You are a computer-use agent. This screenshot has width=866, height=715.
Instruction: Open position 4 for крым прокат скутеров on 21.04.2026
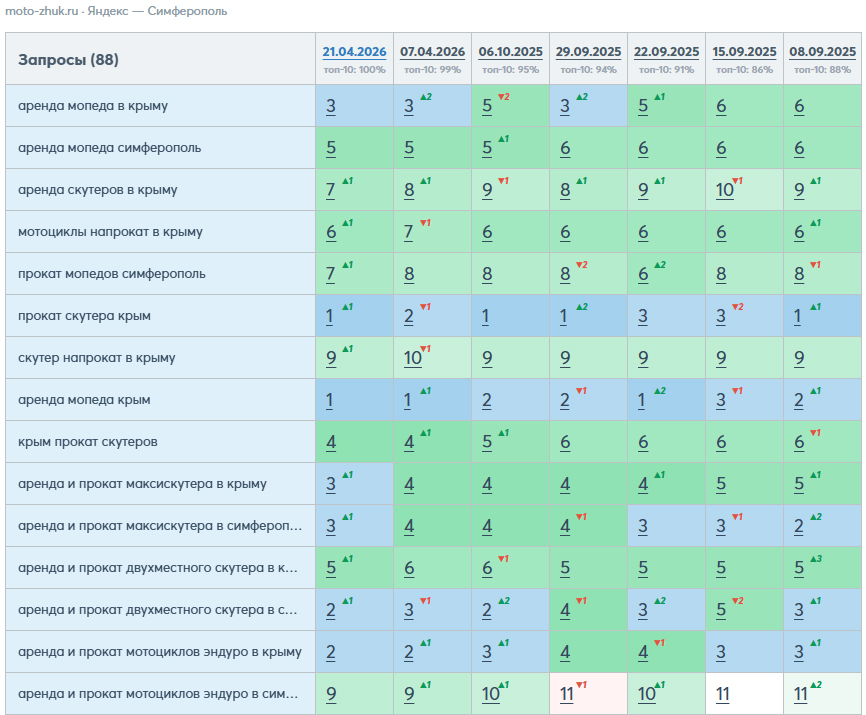331,442
